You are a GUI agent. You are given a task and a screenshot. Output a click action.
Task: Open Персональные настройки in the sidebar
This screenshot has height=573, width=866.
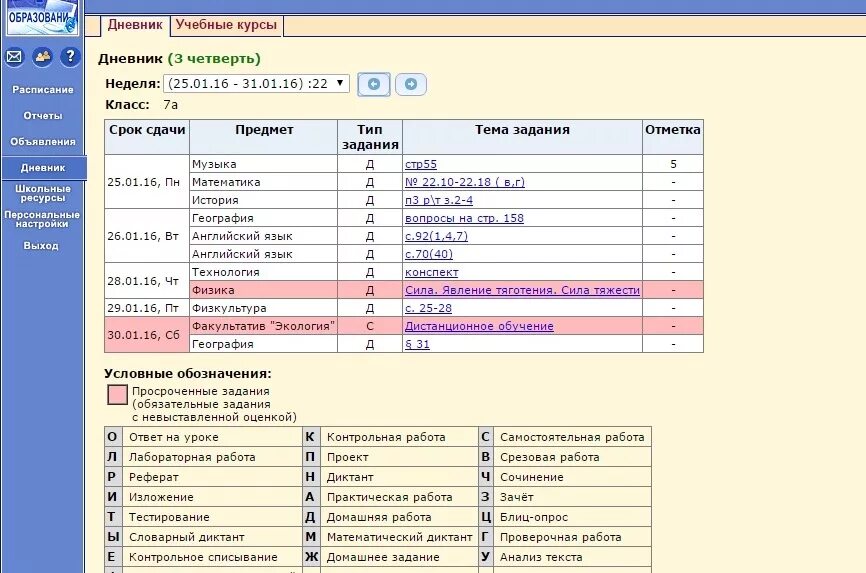[x=42, y=219]
